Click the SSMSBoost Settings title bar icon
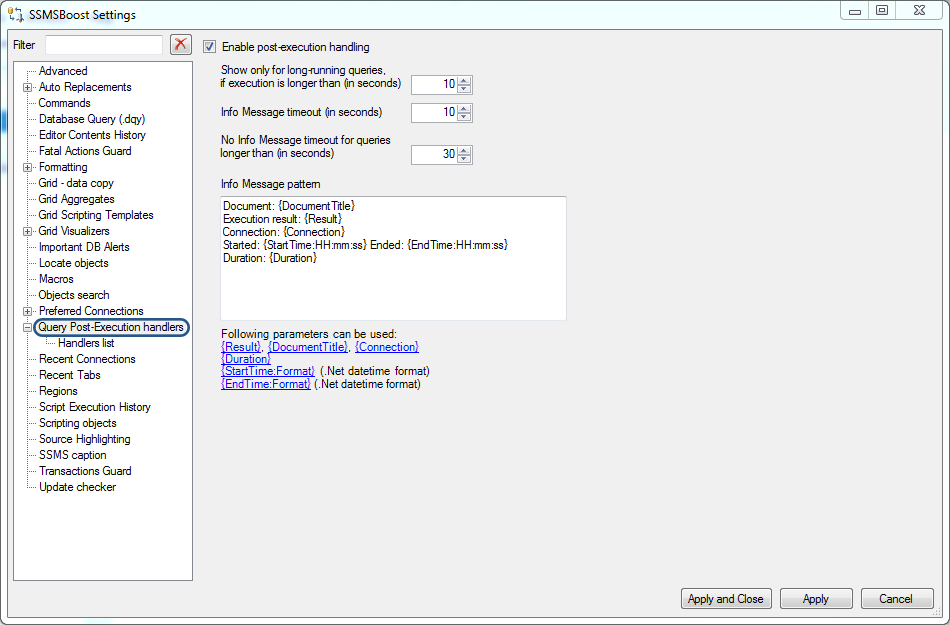This screenshot has width=950, height=625. pyautogui.click(x=15, y=14)
